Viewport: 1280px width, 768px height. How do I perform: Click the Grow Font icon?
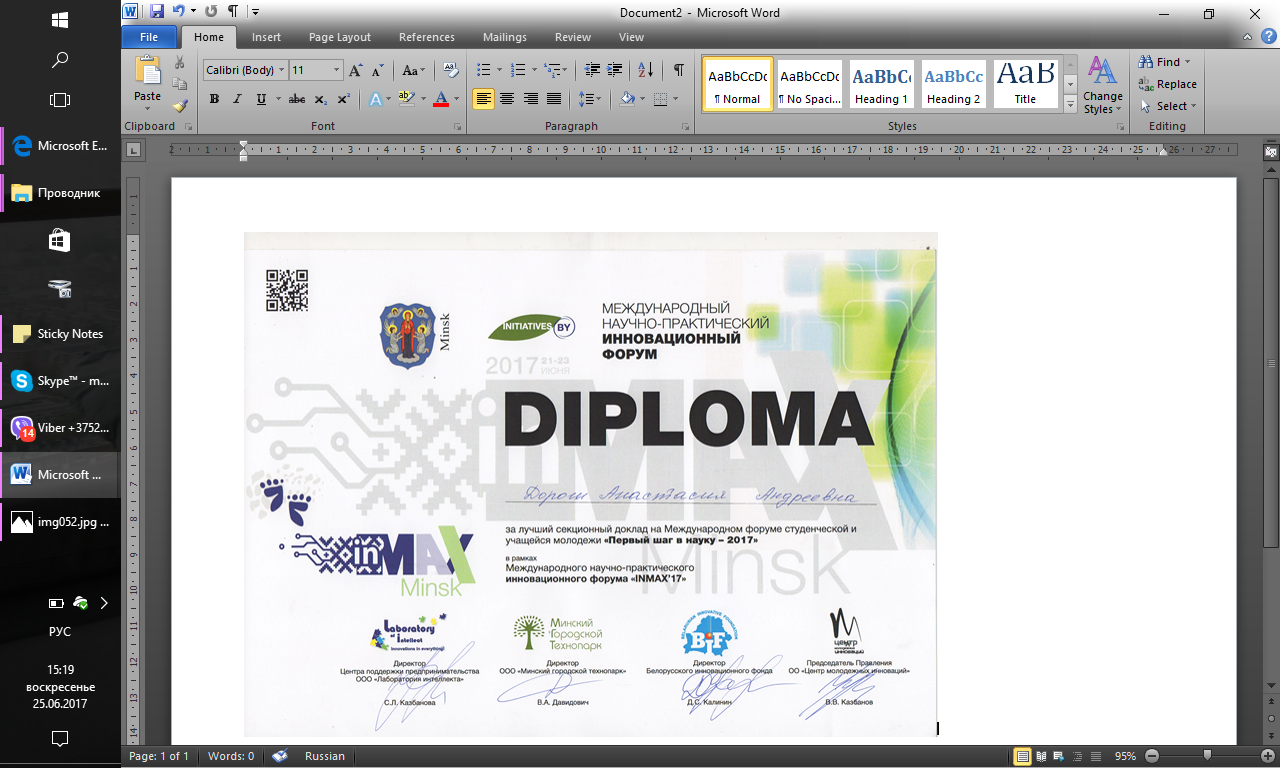point(355,71)
